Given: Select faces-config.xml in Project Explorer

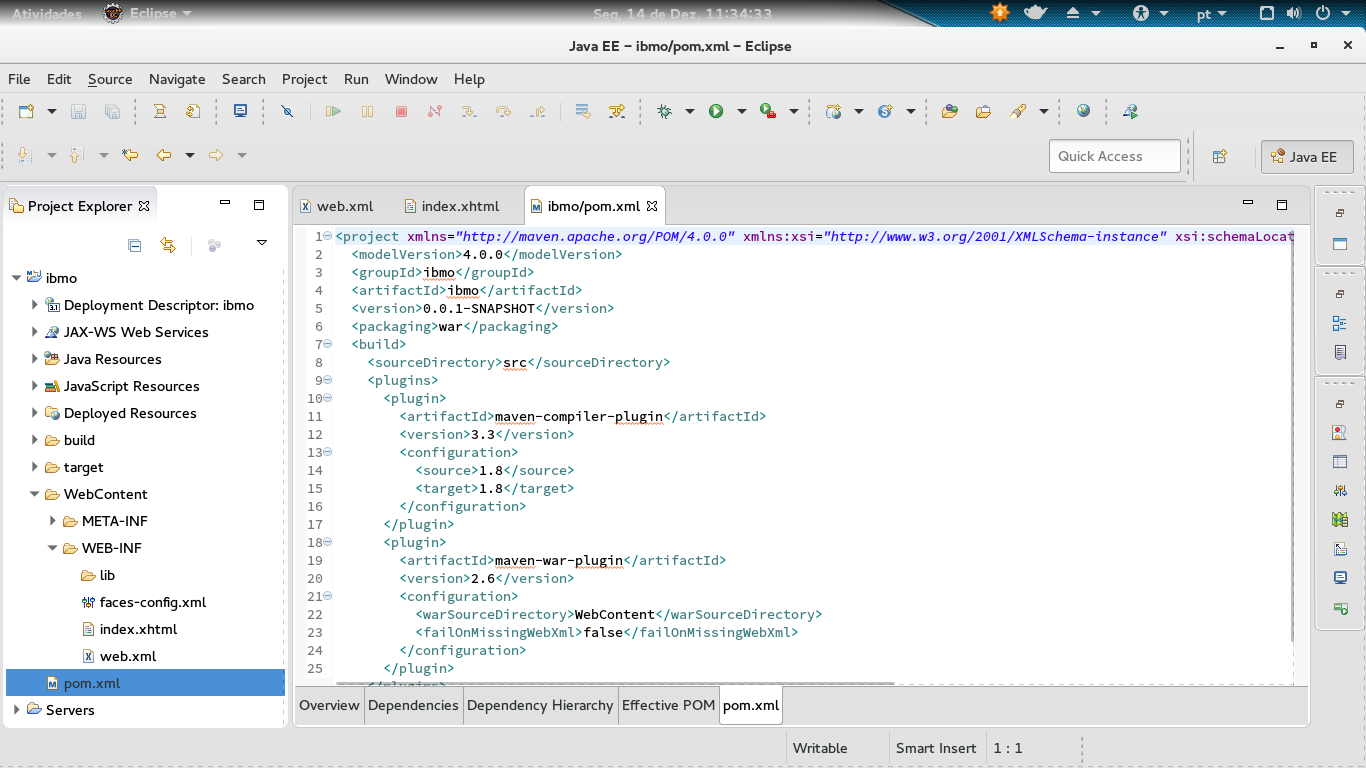Looking at the screenshot, I should [153, 602].
